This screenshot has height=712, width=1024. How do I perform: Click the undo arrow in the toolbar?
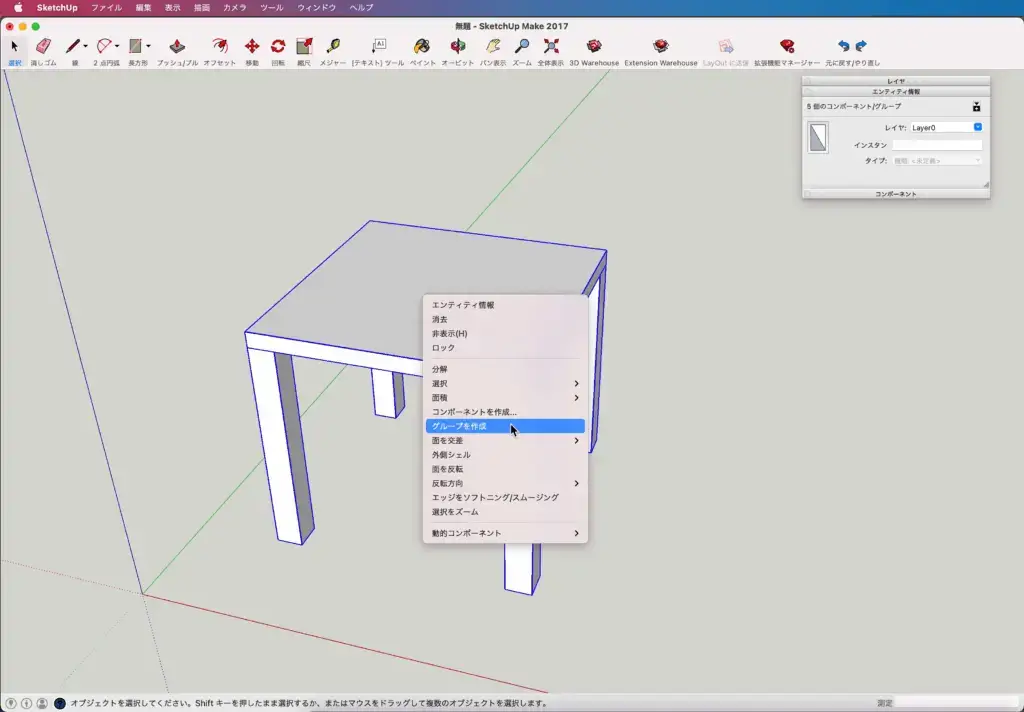pyautogui.click(x=844, y=46)
